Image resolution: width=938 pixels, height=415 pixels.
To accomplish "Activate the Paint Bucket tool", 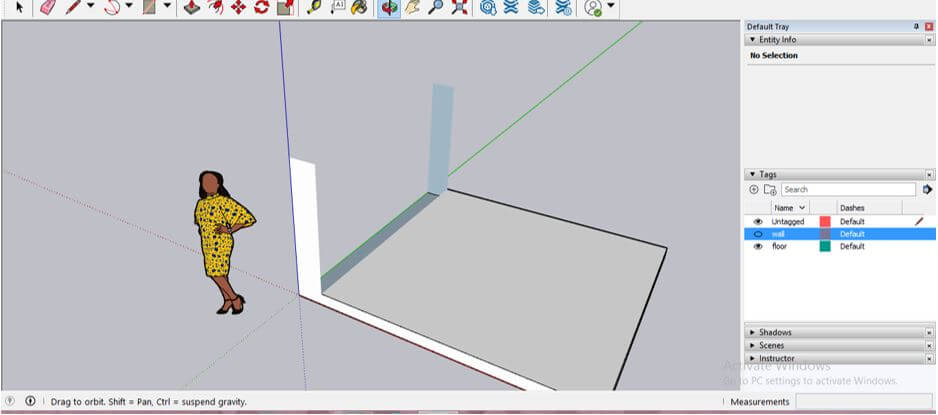I will point(359,7).
